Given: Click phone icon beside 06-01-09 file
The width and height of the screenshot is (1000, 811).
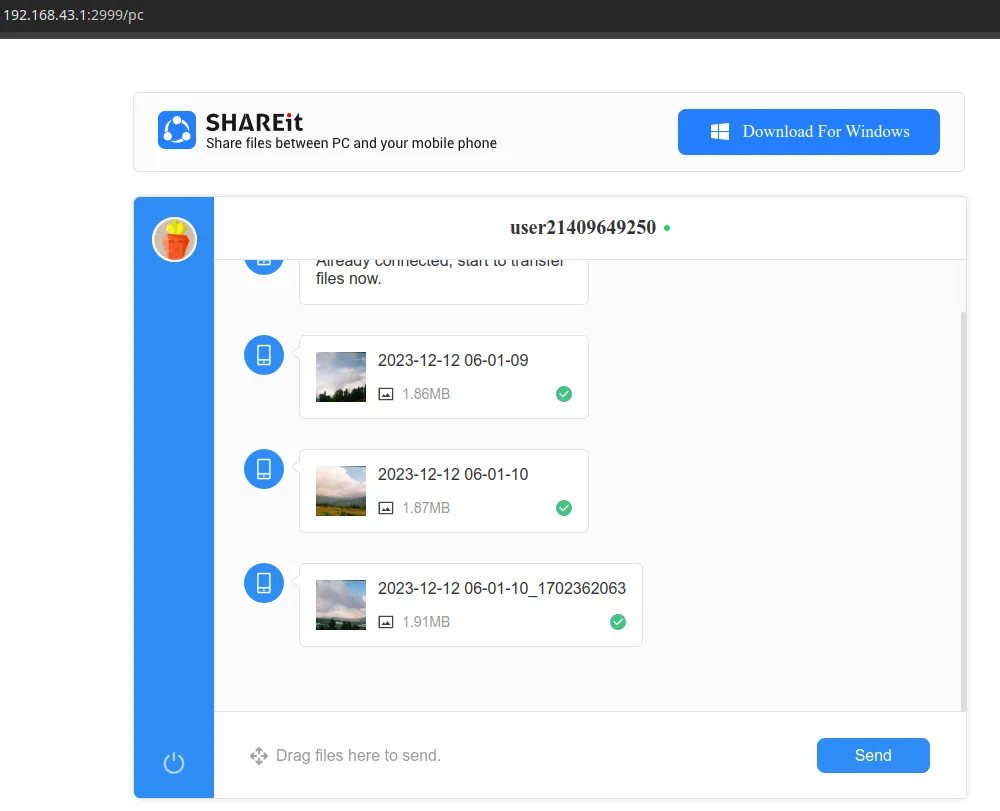Looking at the screenshot, I should point(264,355).
